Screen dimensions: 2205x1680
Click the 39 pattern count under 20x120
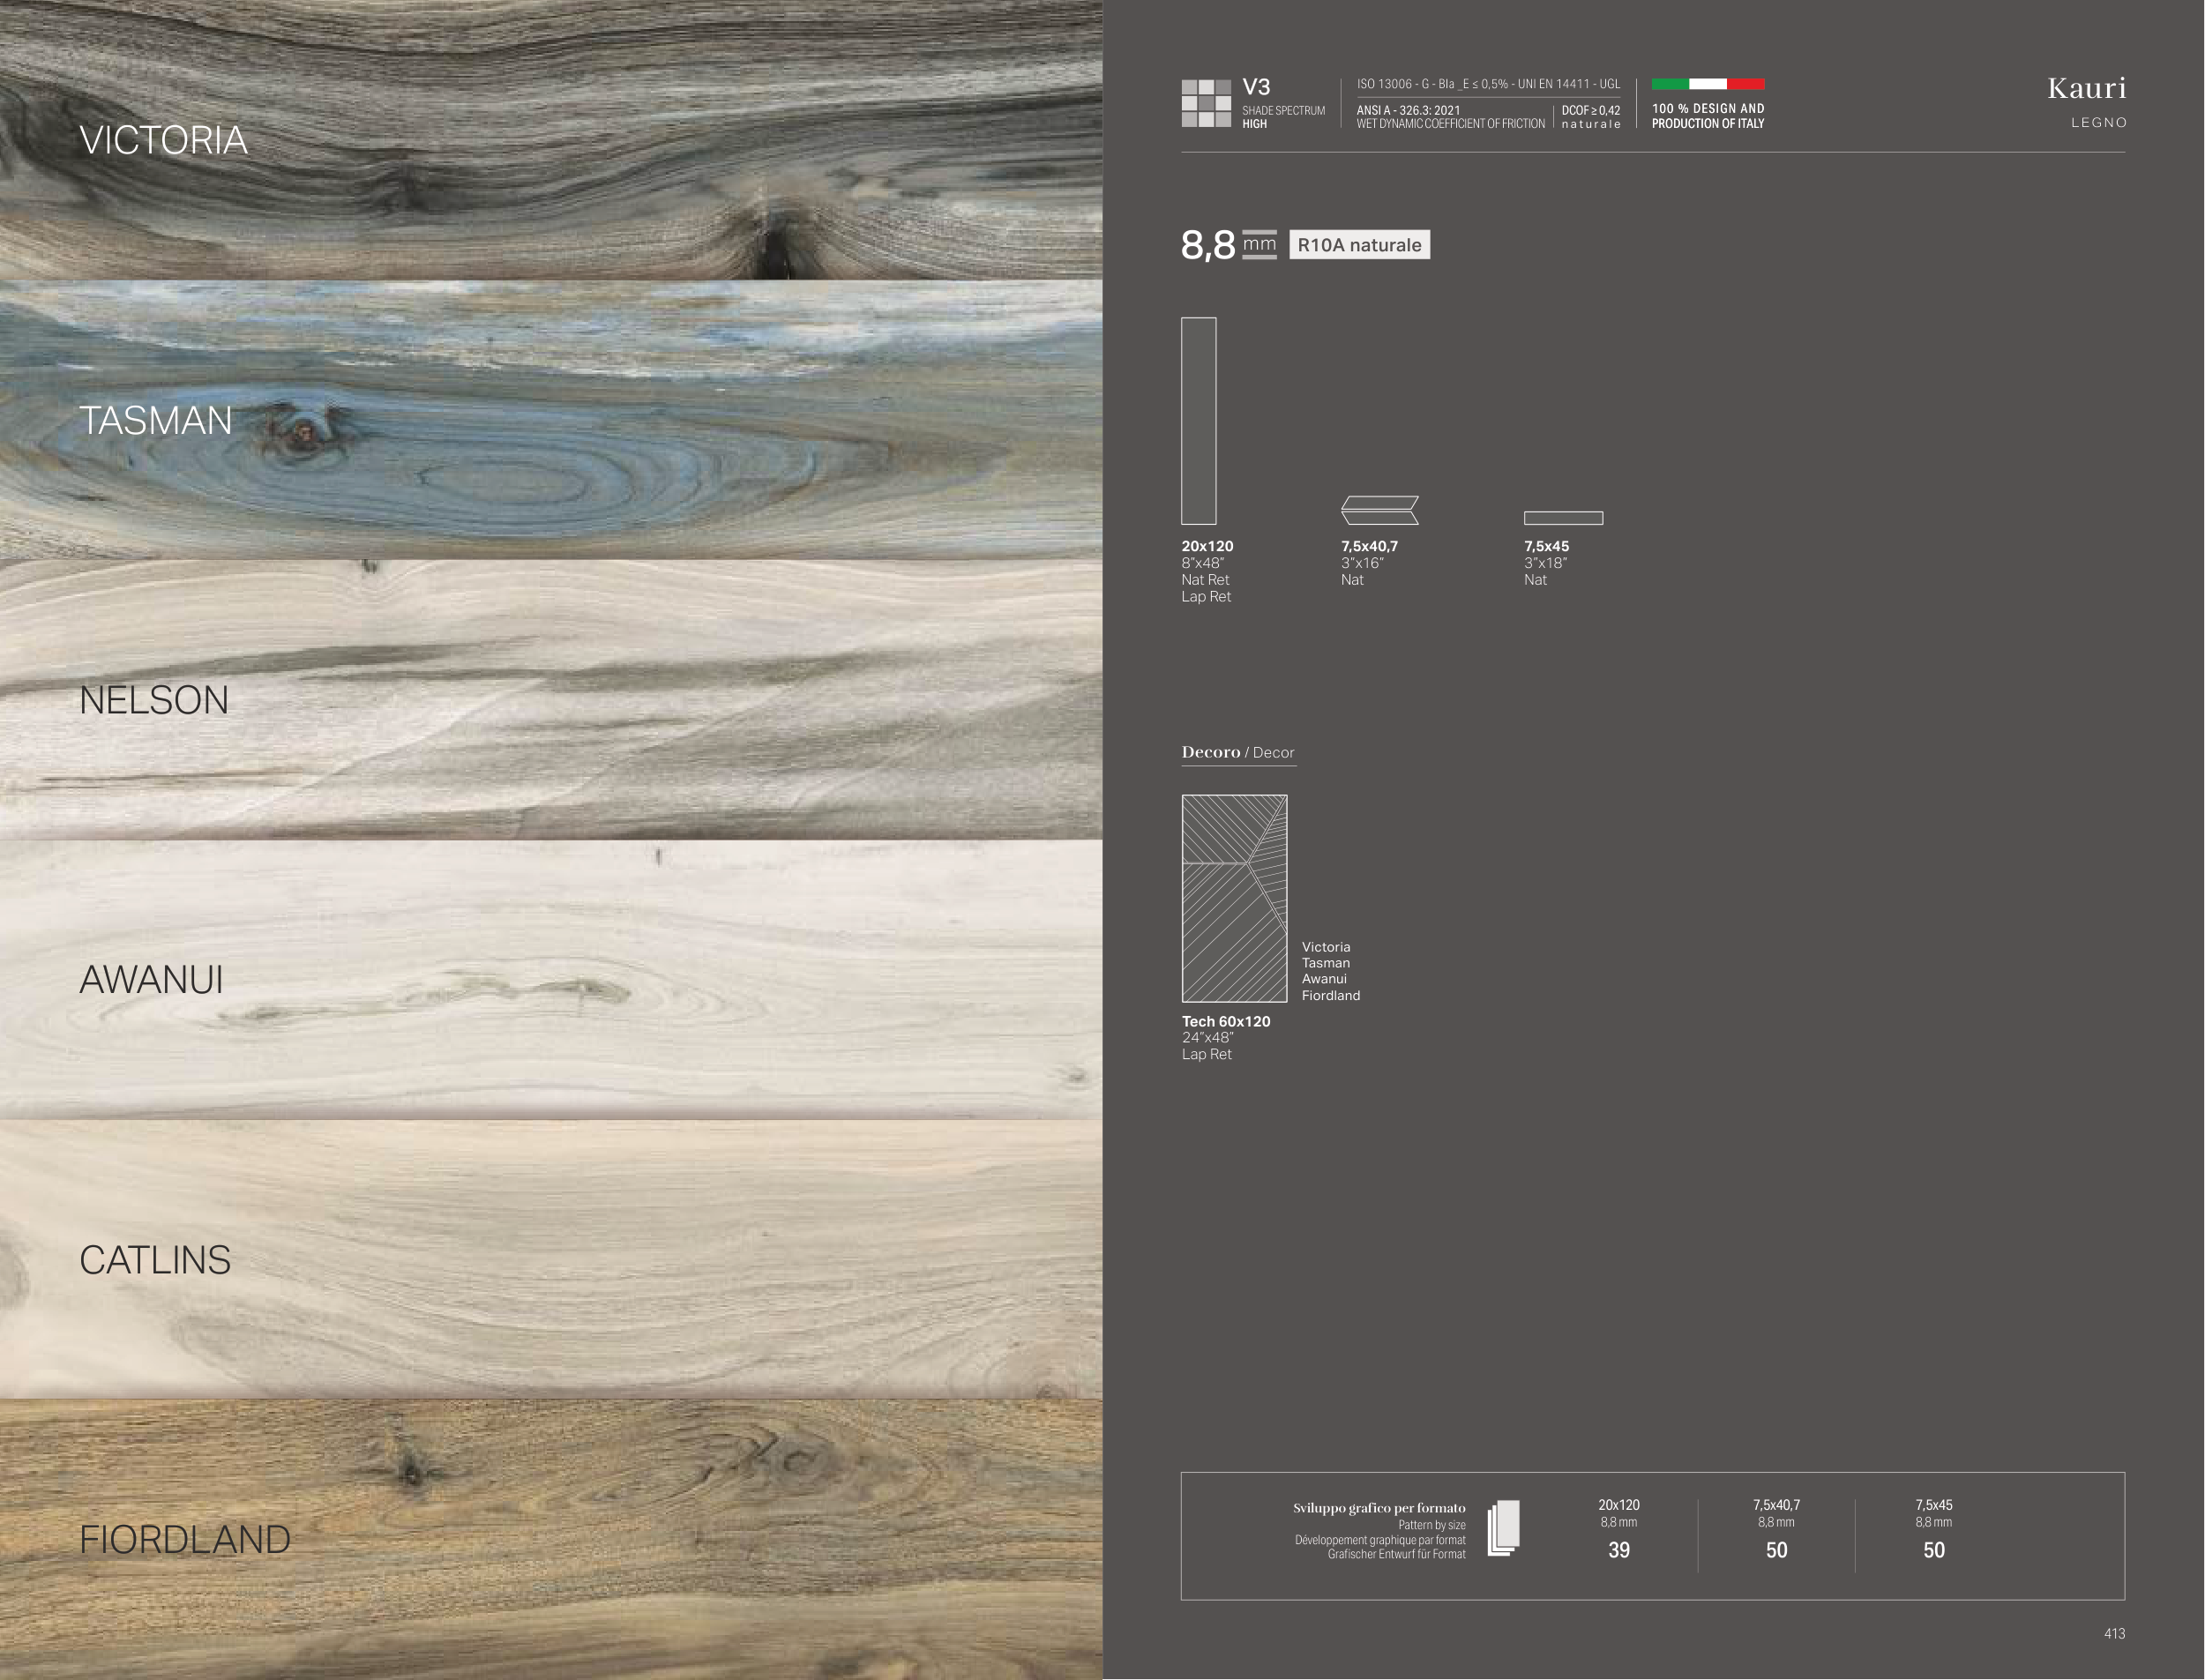(x=1618, y=1550)
